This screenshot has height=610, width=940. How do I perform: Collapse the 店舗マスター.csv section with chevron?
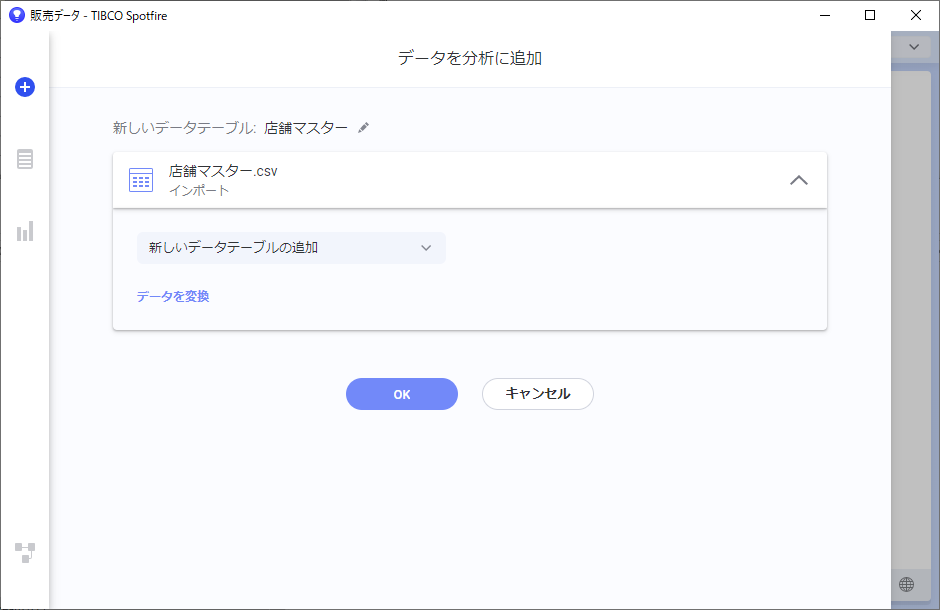pos(799,180)
